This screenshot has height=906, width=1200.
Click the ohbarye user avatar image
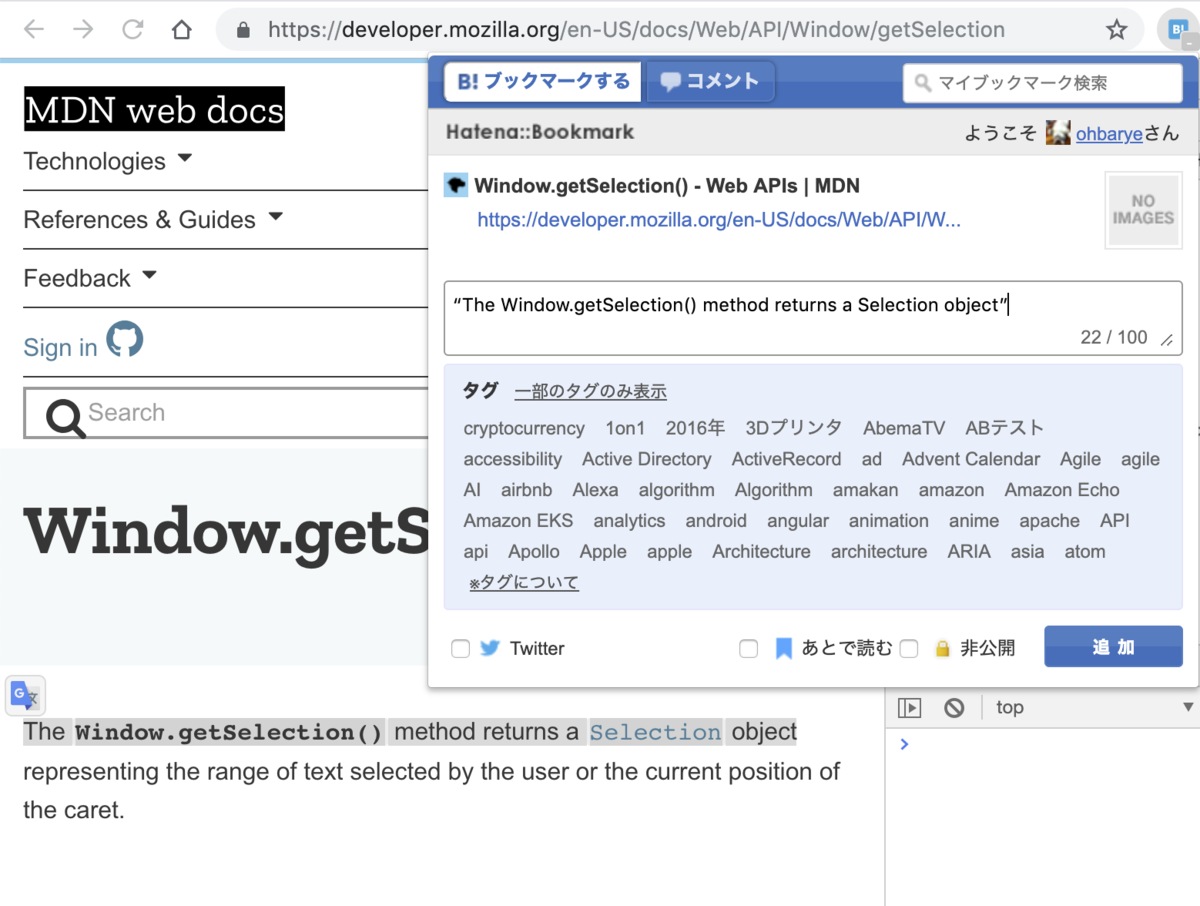tap(1058, 133)
